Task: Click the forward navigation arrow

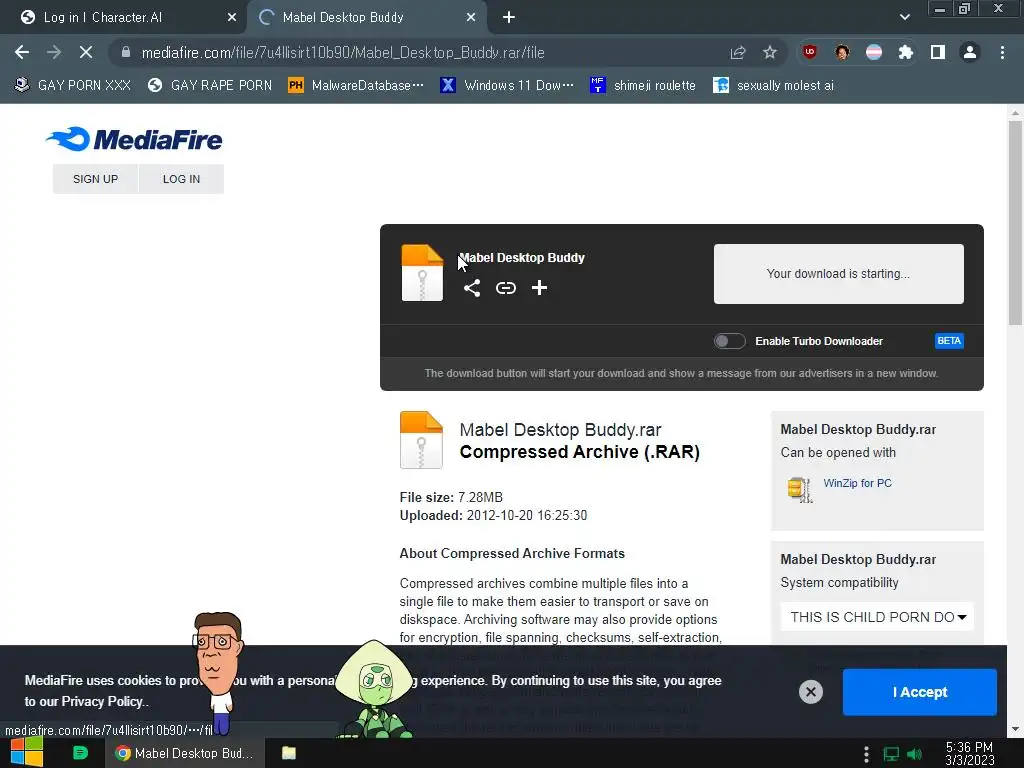Action: (54, 52)
